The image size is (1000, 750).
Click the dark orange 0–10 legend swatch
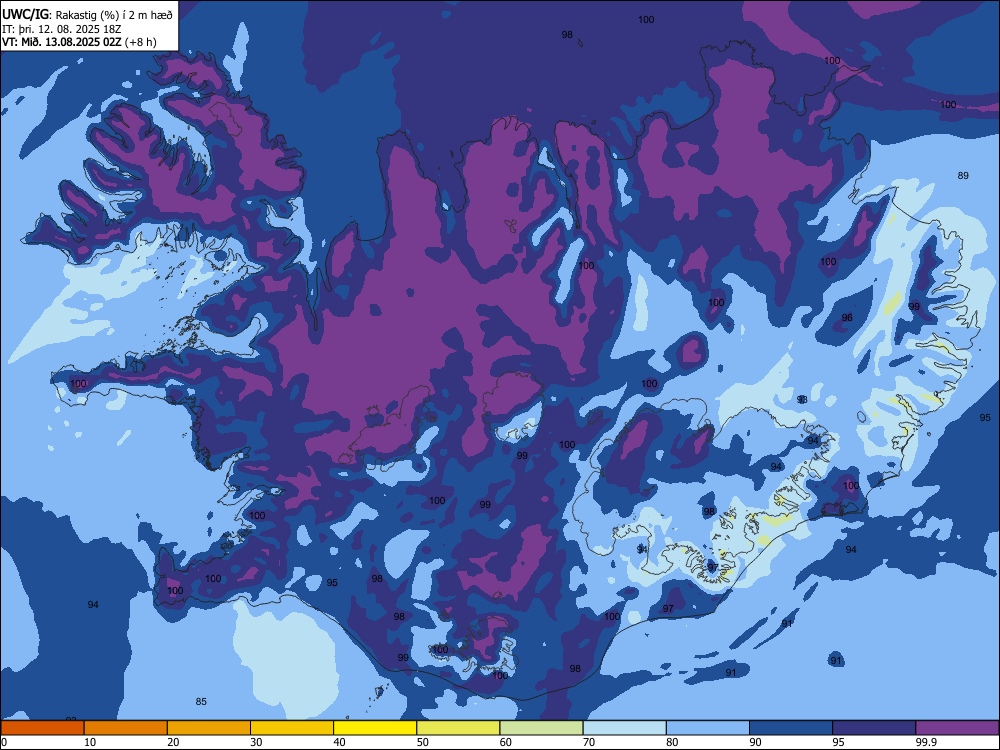tap(42, 728)
